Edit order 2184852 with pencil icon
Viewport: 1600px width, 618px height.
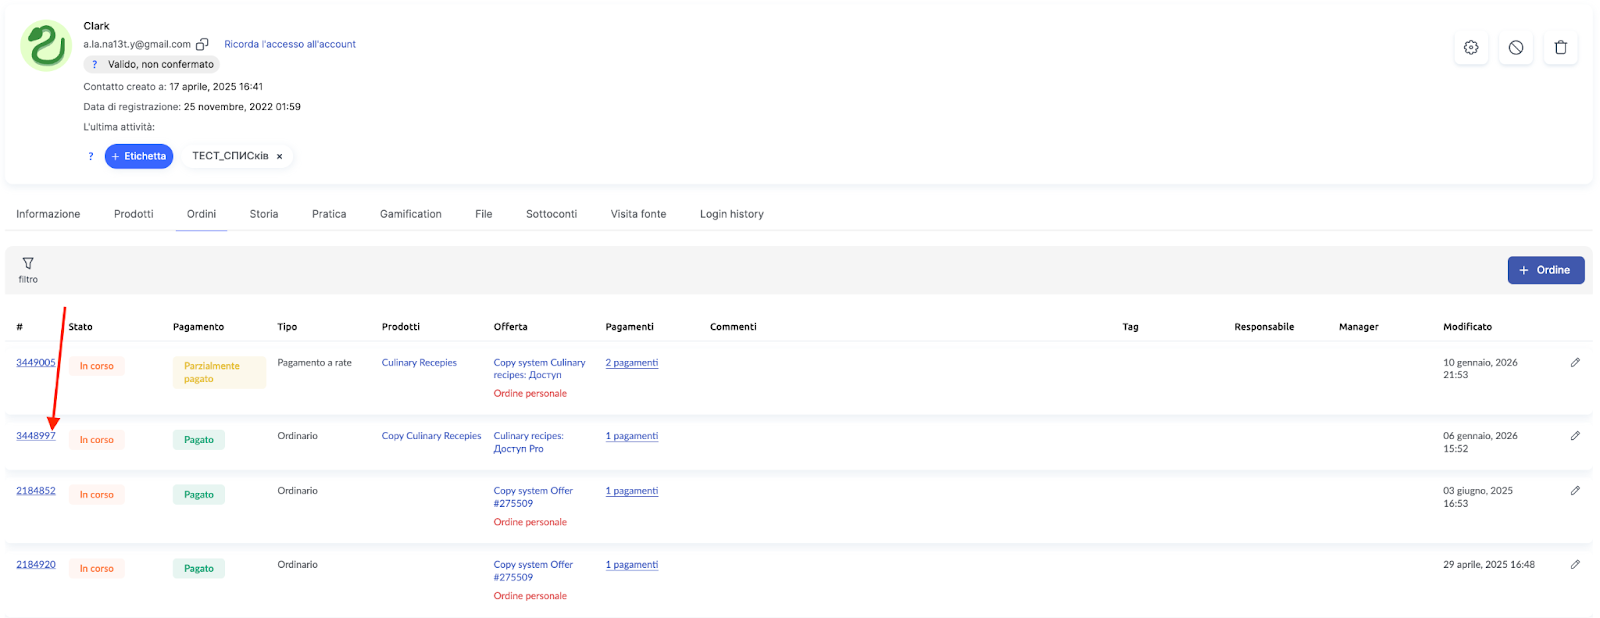(x=1575, y=491)
